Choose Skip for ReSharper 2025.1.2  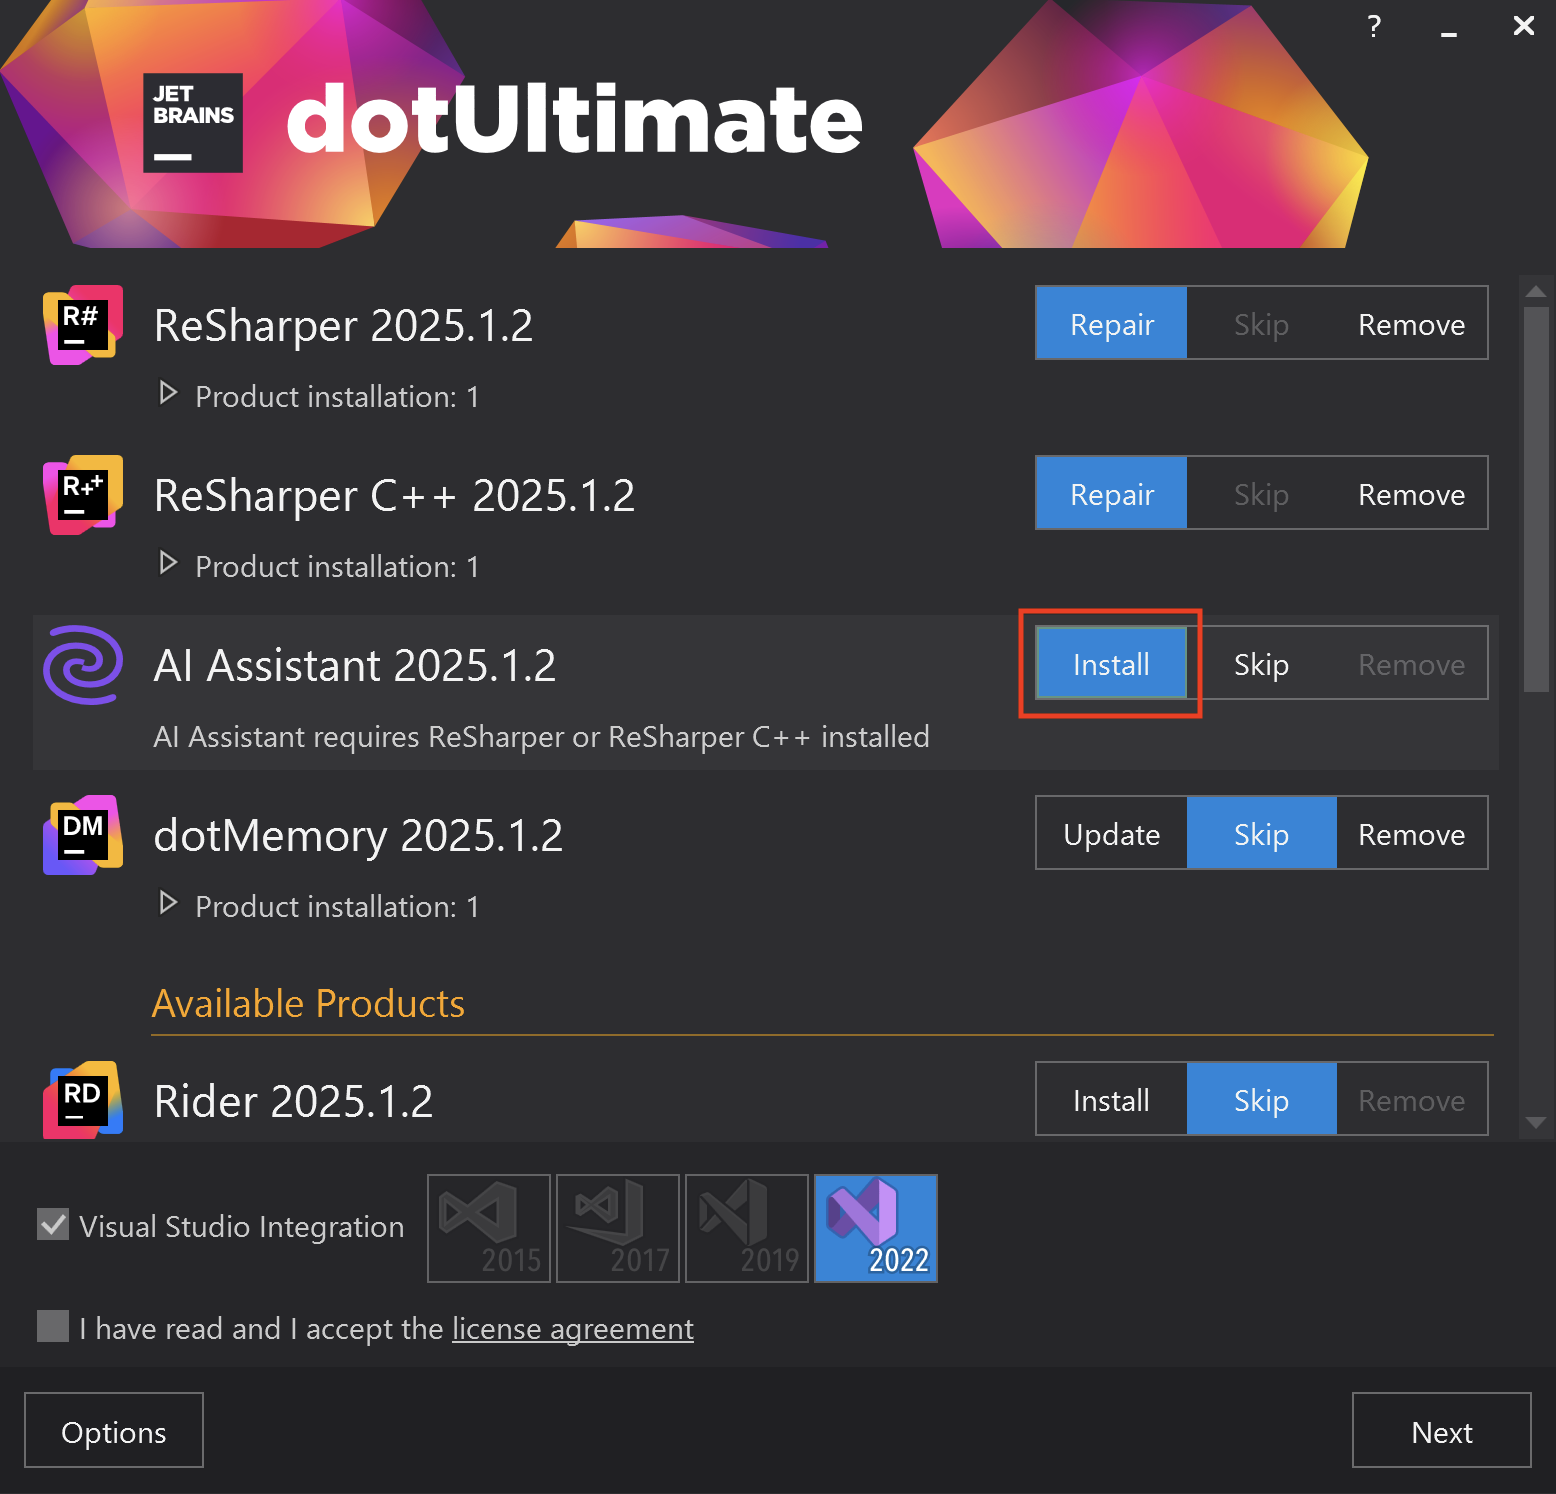pyautogui.click(x=1261, y=323)
